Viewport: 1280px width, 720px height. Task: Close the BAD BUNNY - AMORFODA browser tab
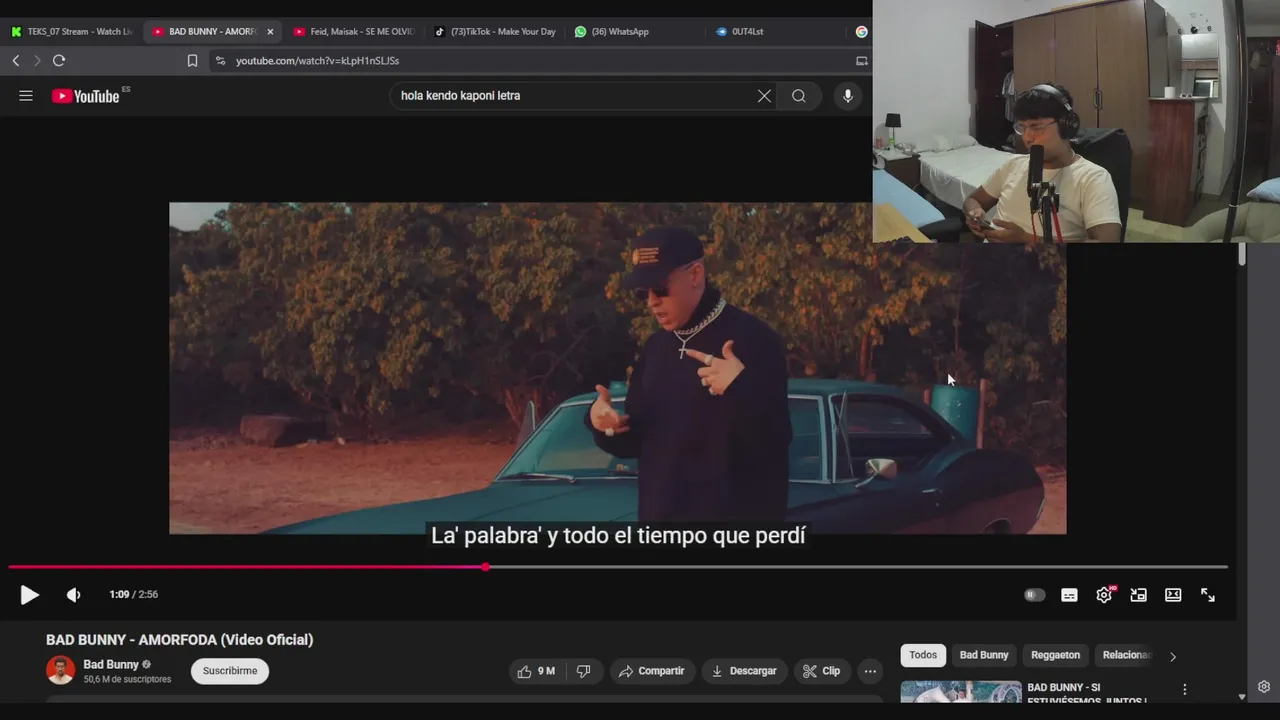[270, 32]
